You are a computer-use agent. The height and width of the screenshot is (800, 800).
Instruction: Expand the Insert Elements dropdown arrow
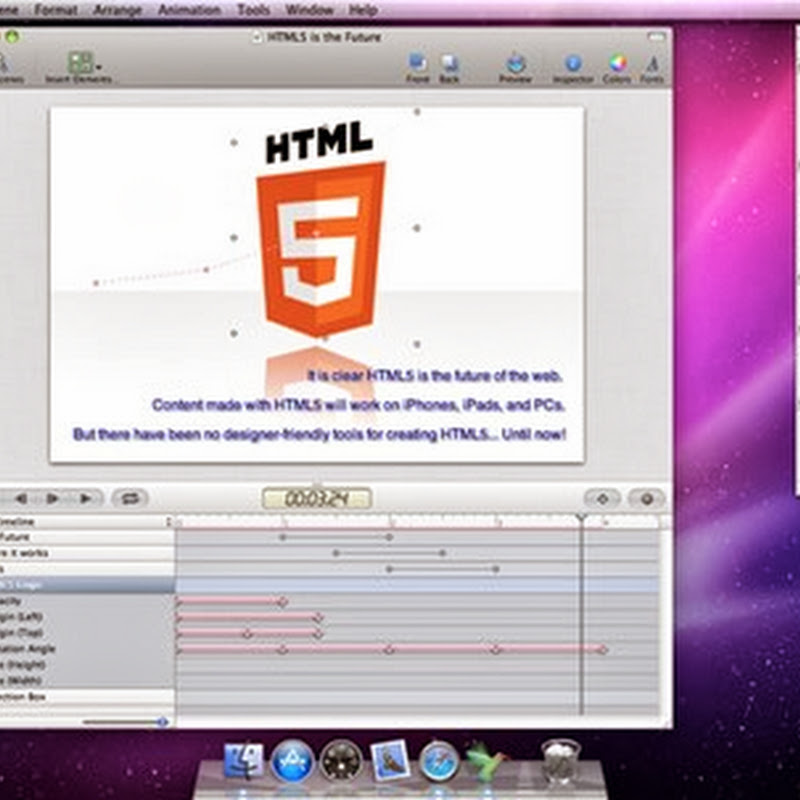tap(98, 66)
